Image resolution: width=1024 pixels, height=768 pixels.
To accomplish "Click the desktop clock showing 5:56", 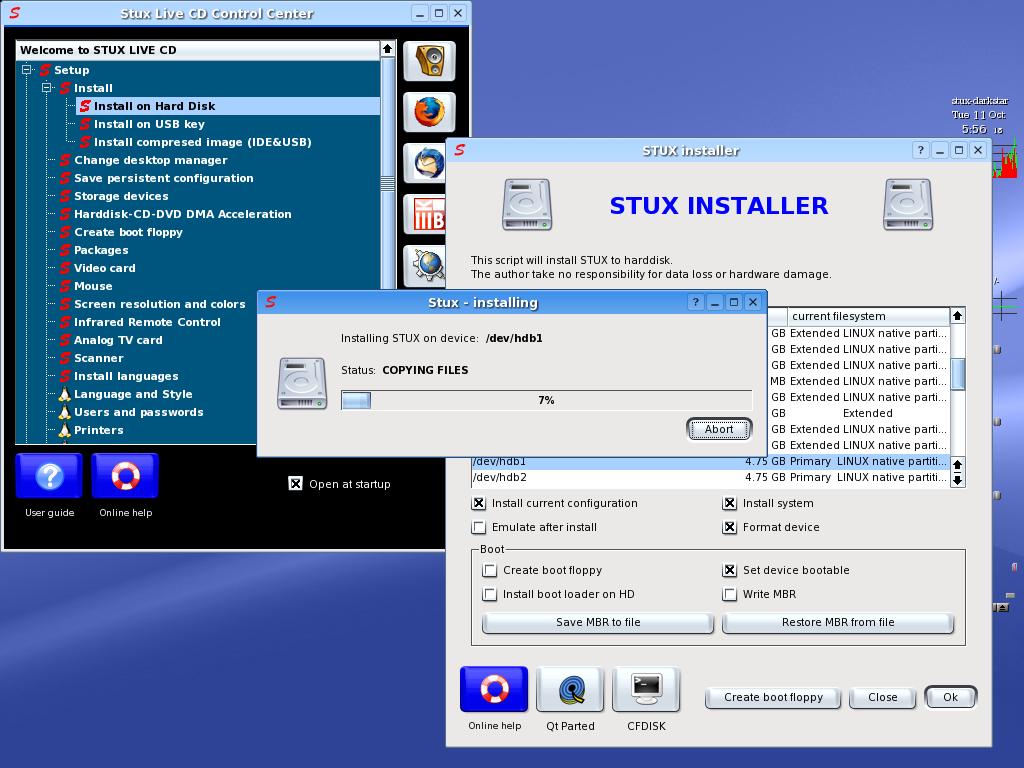I will pos(974,129).
